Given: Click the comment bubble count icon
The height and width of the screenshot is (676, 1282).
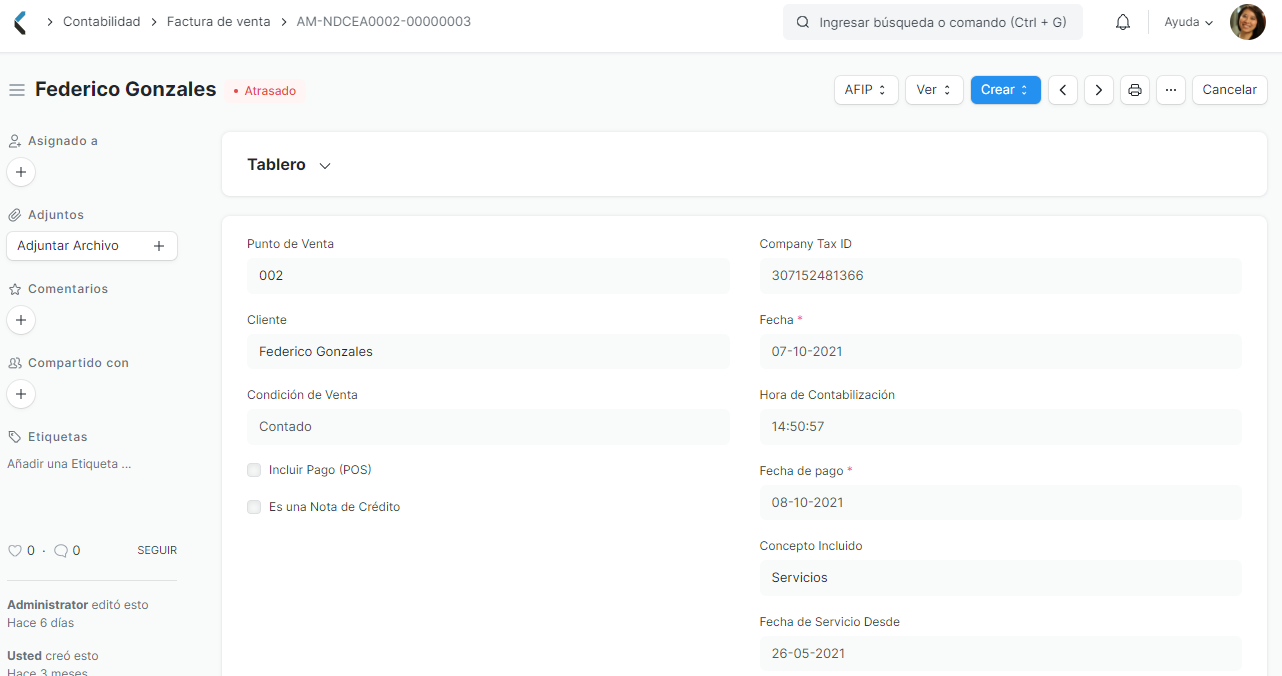Looking at the screenshot, I should coord(61,551).
